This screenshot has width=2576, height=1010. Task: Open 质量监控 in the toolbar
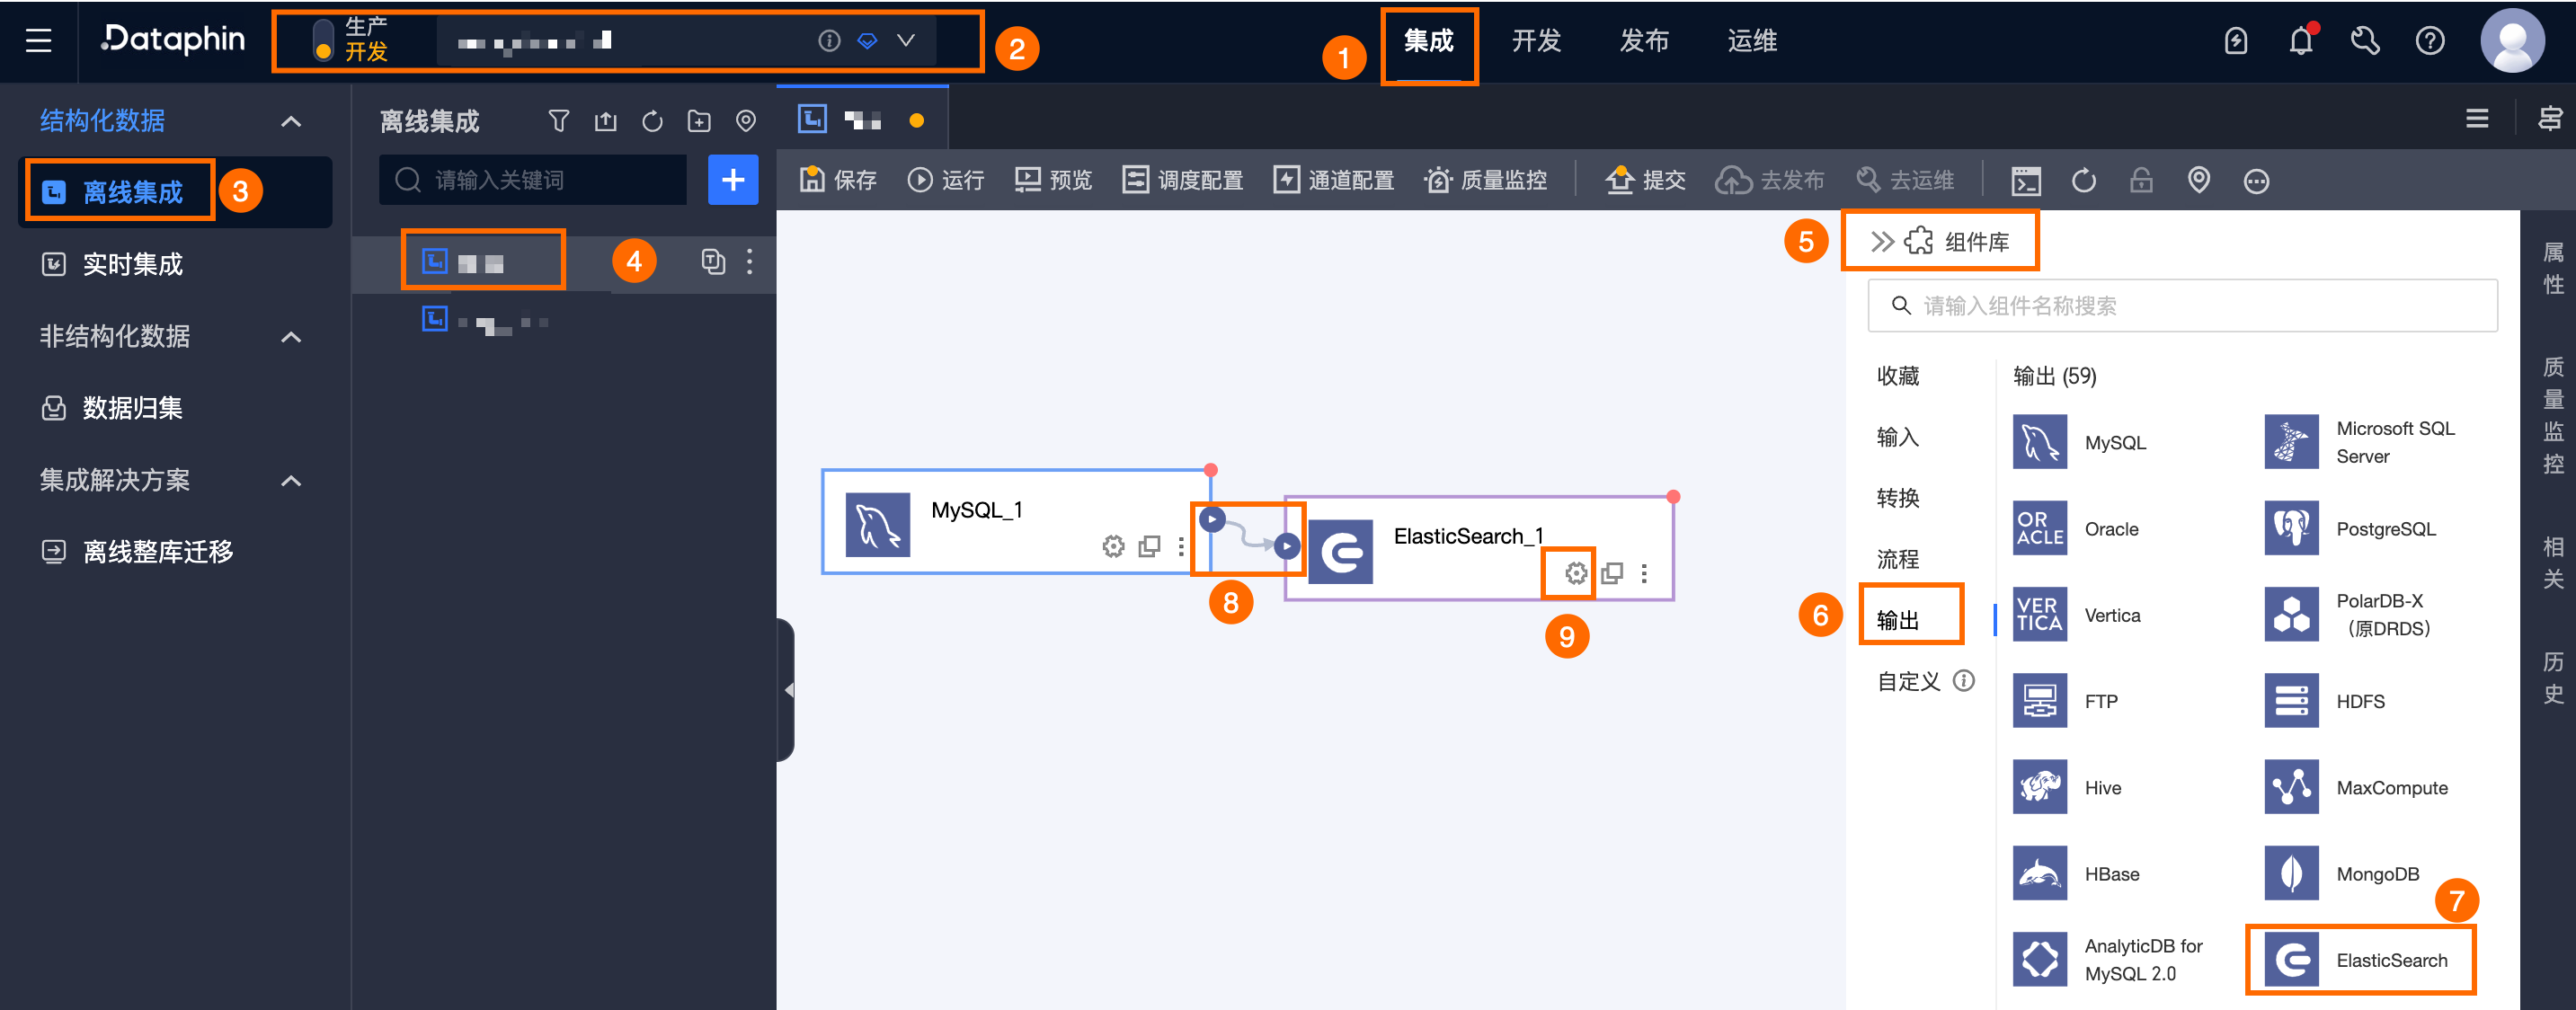pyautogui.click(x=1485, y=180)
